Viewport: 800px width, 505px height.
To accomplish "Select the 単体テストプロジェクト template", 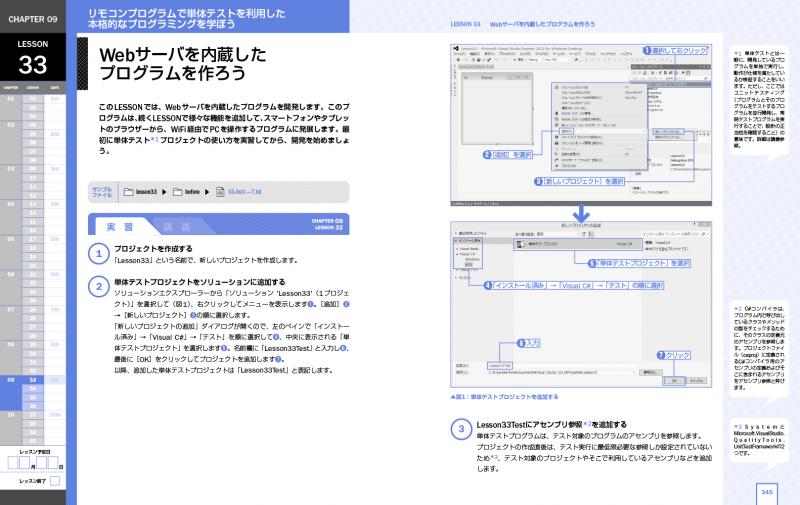I will pyautogui.click(x=576, y=244).
